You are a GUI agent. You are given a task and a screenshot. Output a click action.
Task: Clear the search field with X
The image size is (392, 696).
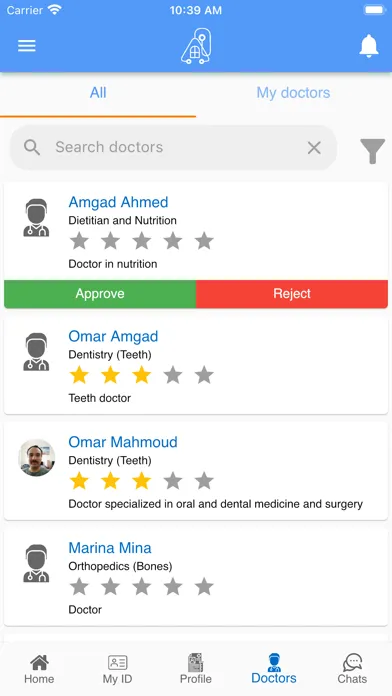(314, 148)
